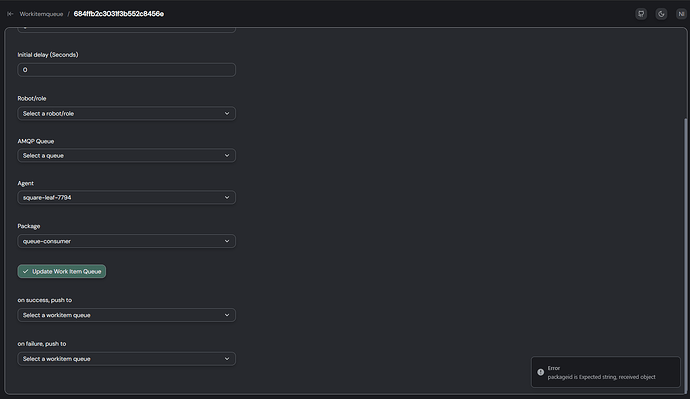Click the partially visible field at top
Viewport: 690px width, 399px height.
[127, 29]
